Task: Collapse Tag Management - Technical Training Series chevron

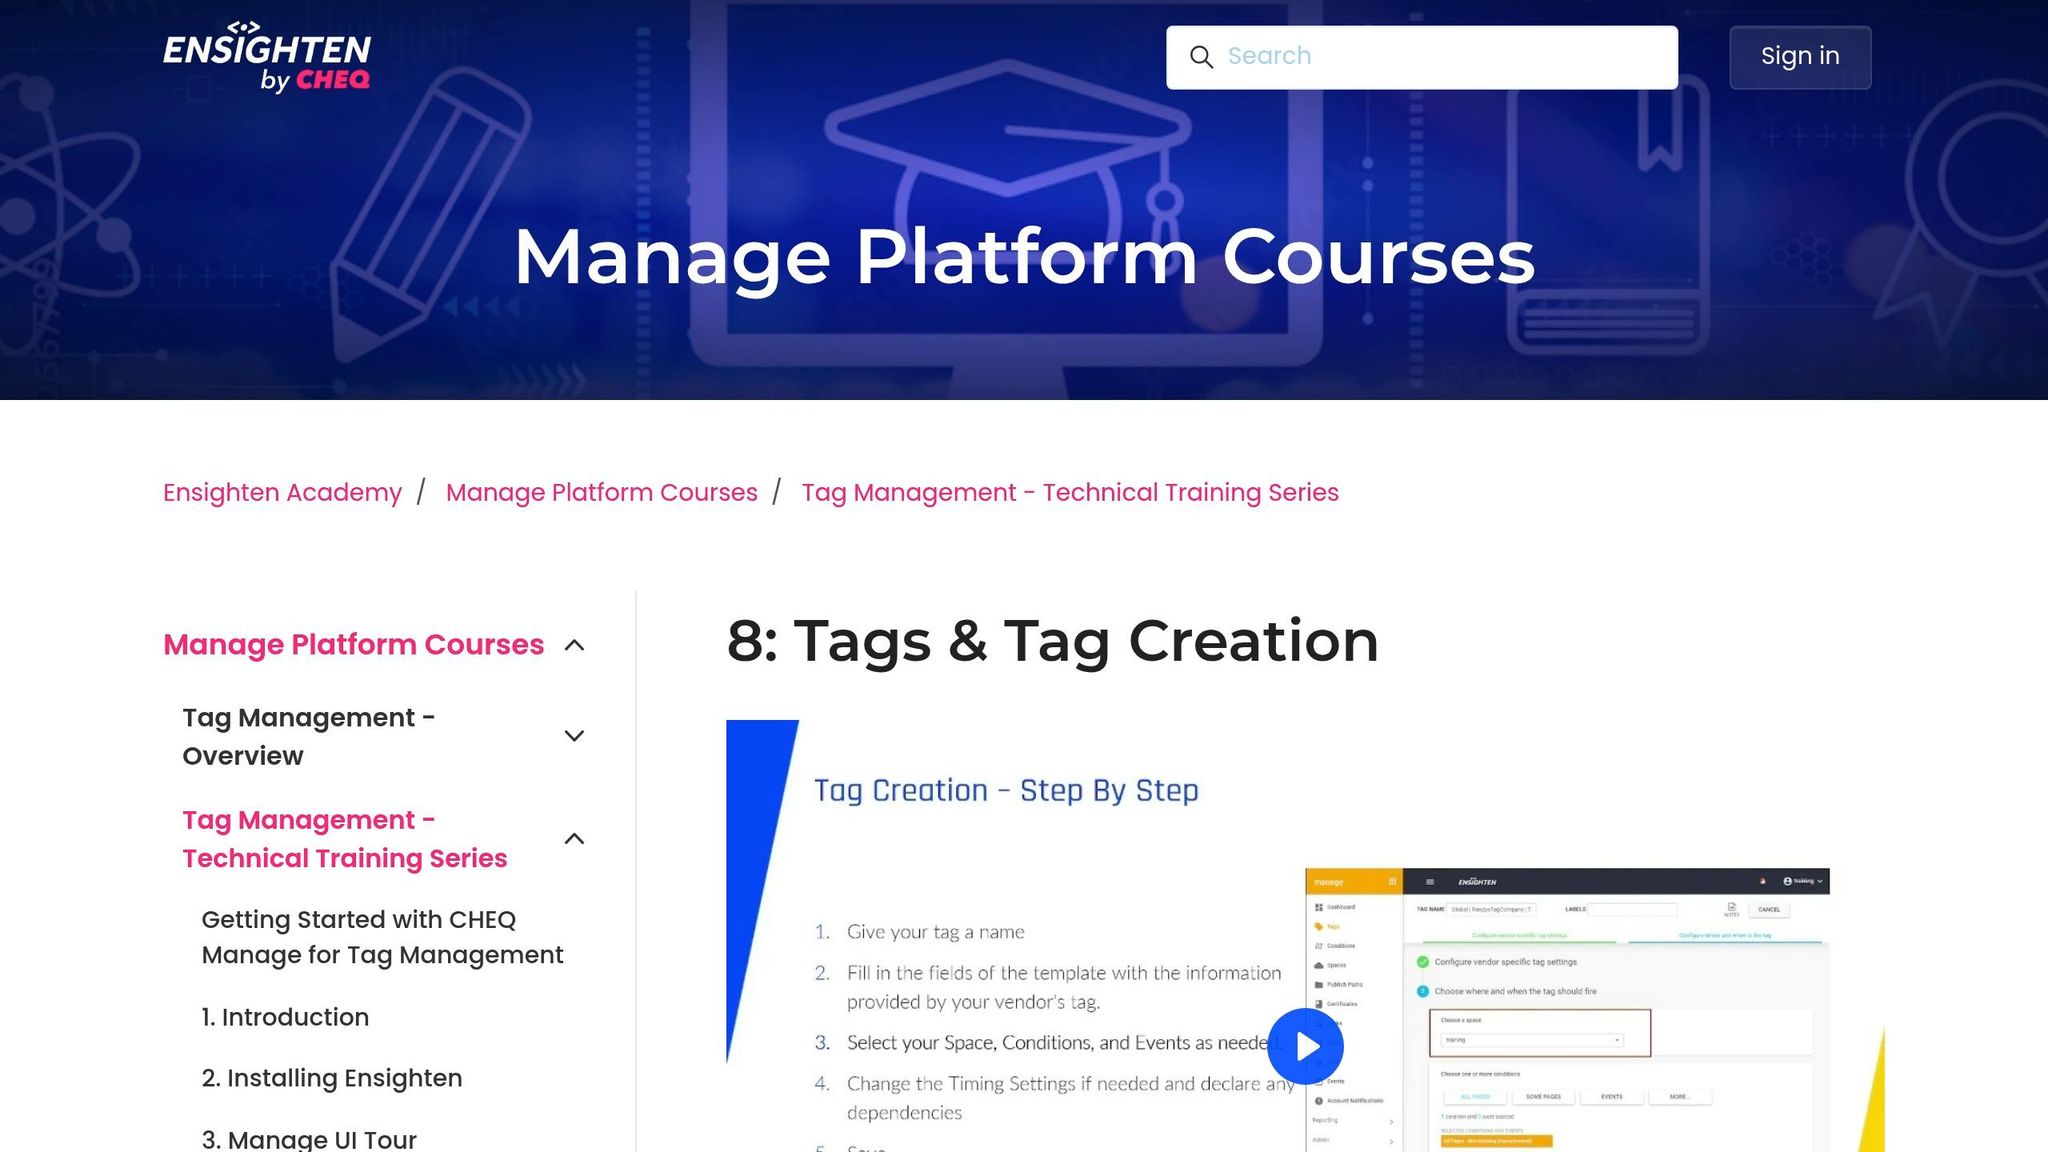Action: pos(574,838)
